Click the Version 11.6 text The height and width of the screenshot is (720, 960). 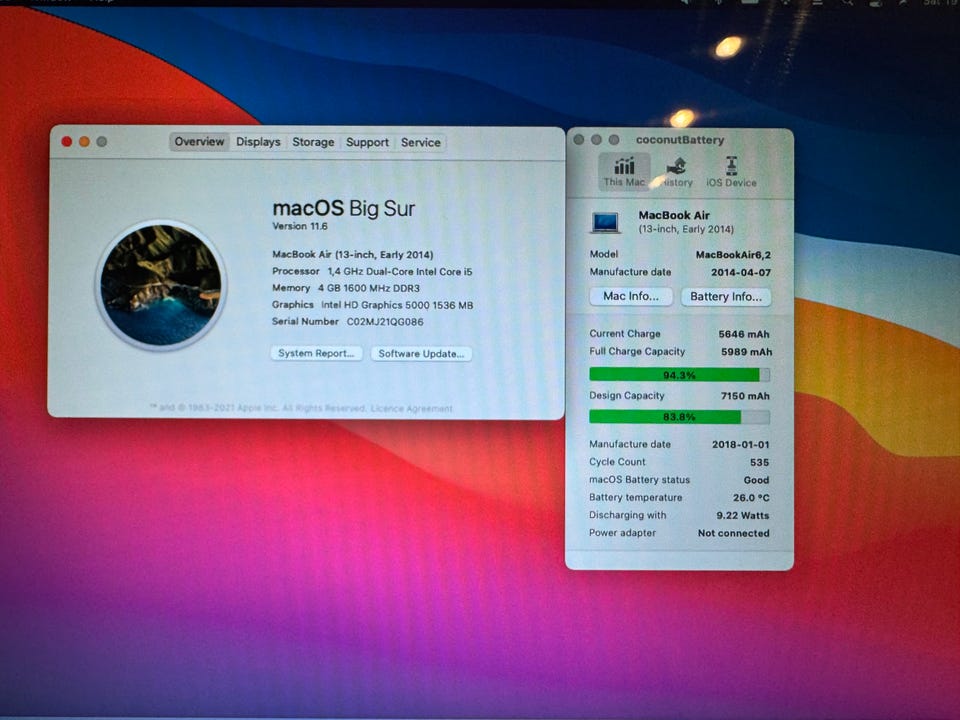point(300,226)
